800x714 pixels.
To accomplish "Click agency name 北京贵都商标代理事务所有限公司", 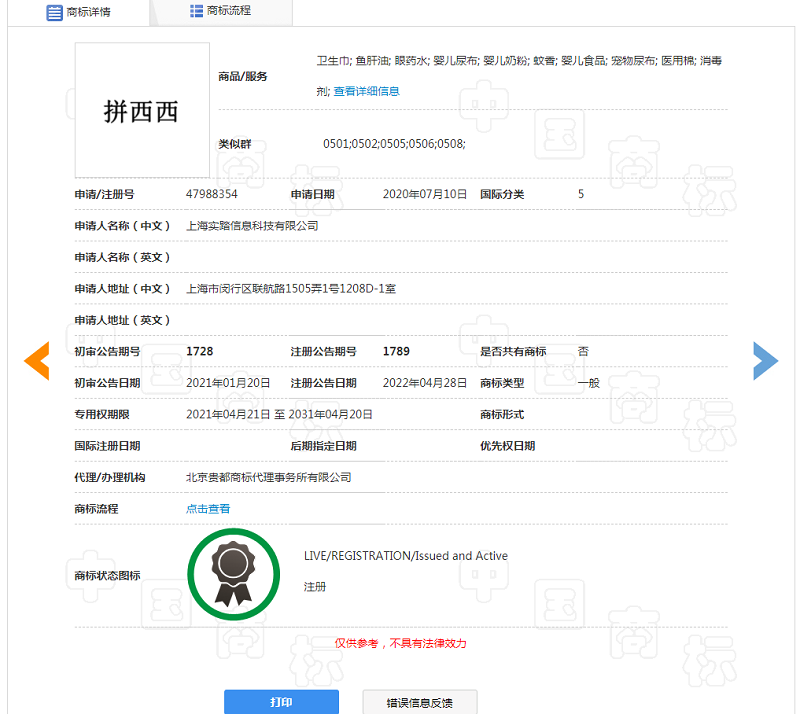I will (268, 478).
